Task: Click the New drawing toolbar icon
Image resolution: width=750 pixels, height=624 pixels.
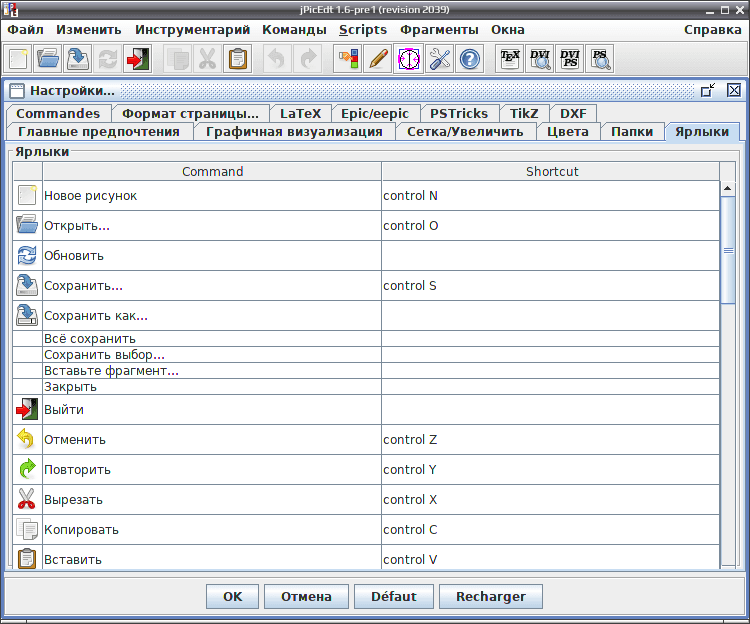Action: [18, 59]
